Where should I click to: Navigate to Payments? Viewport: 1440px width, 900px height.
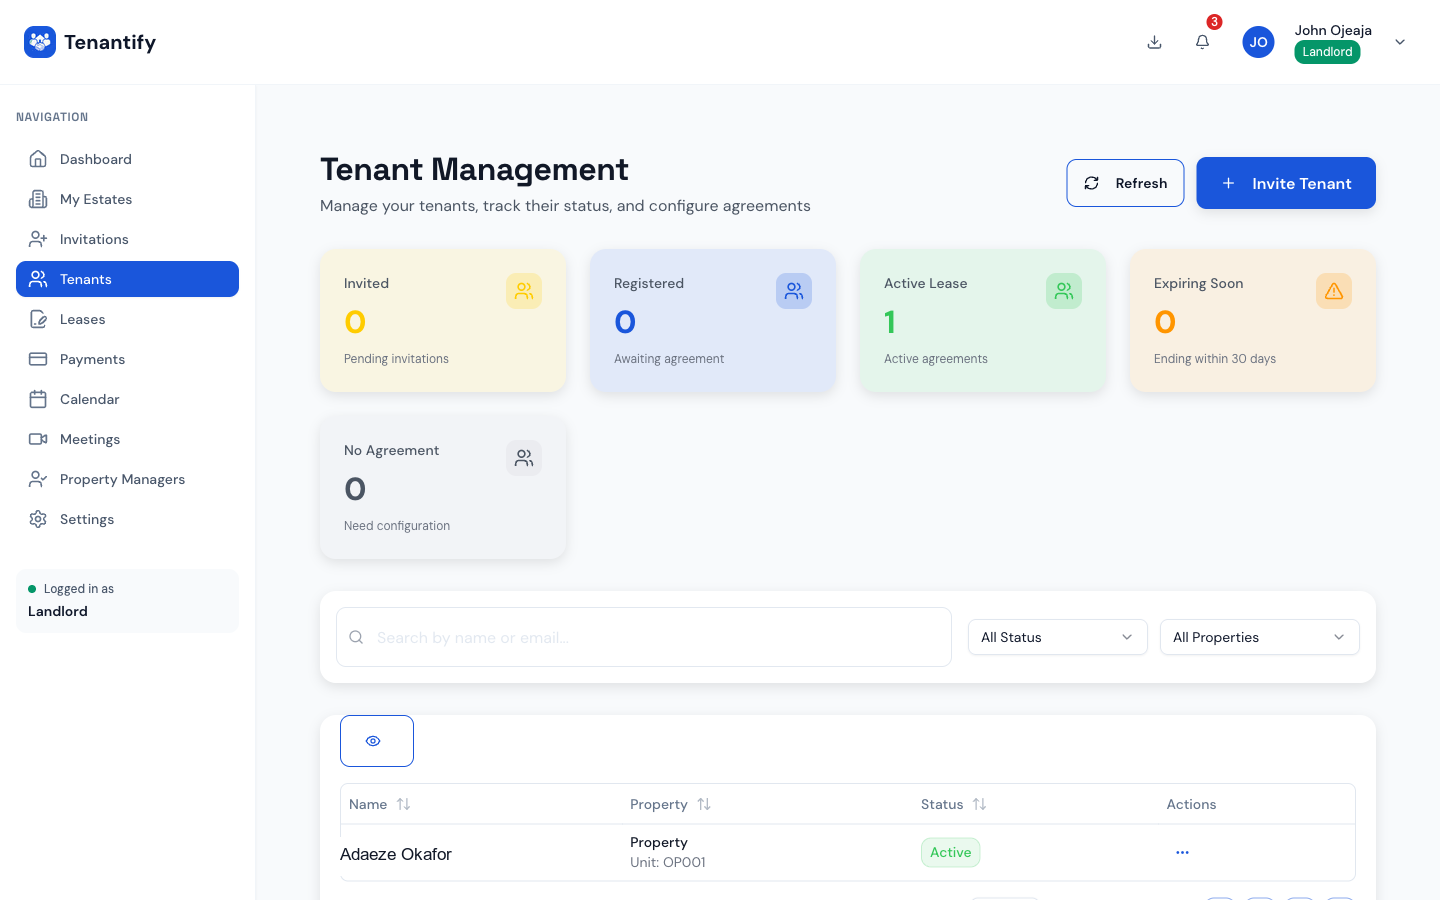pyautogui.click(x=127, y=359)
